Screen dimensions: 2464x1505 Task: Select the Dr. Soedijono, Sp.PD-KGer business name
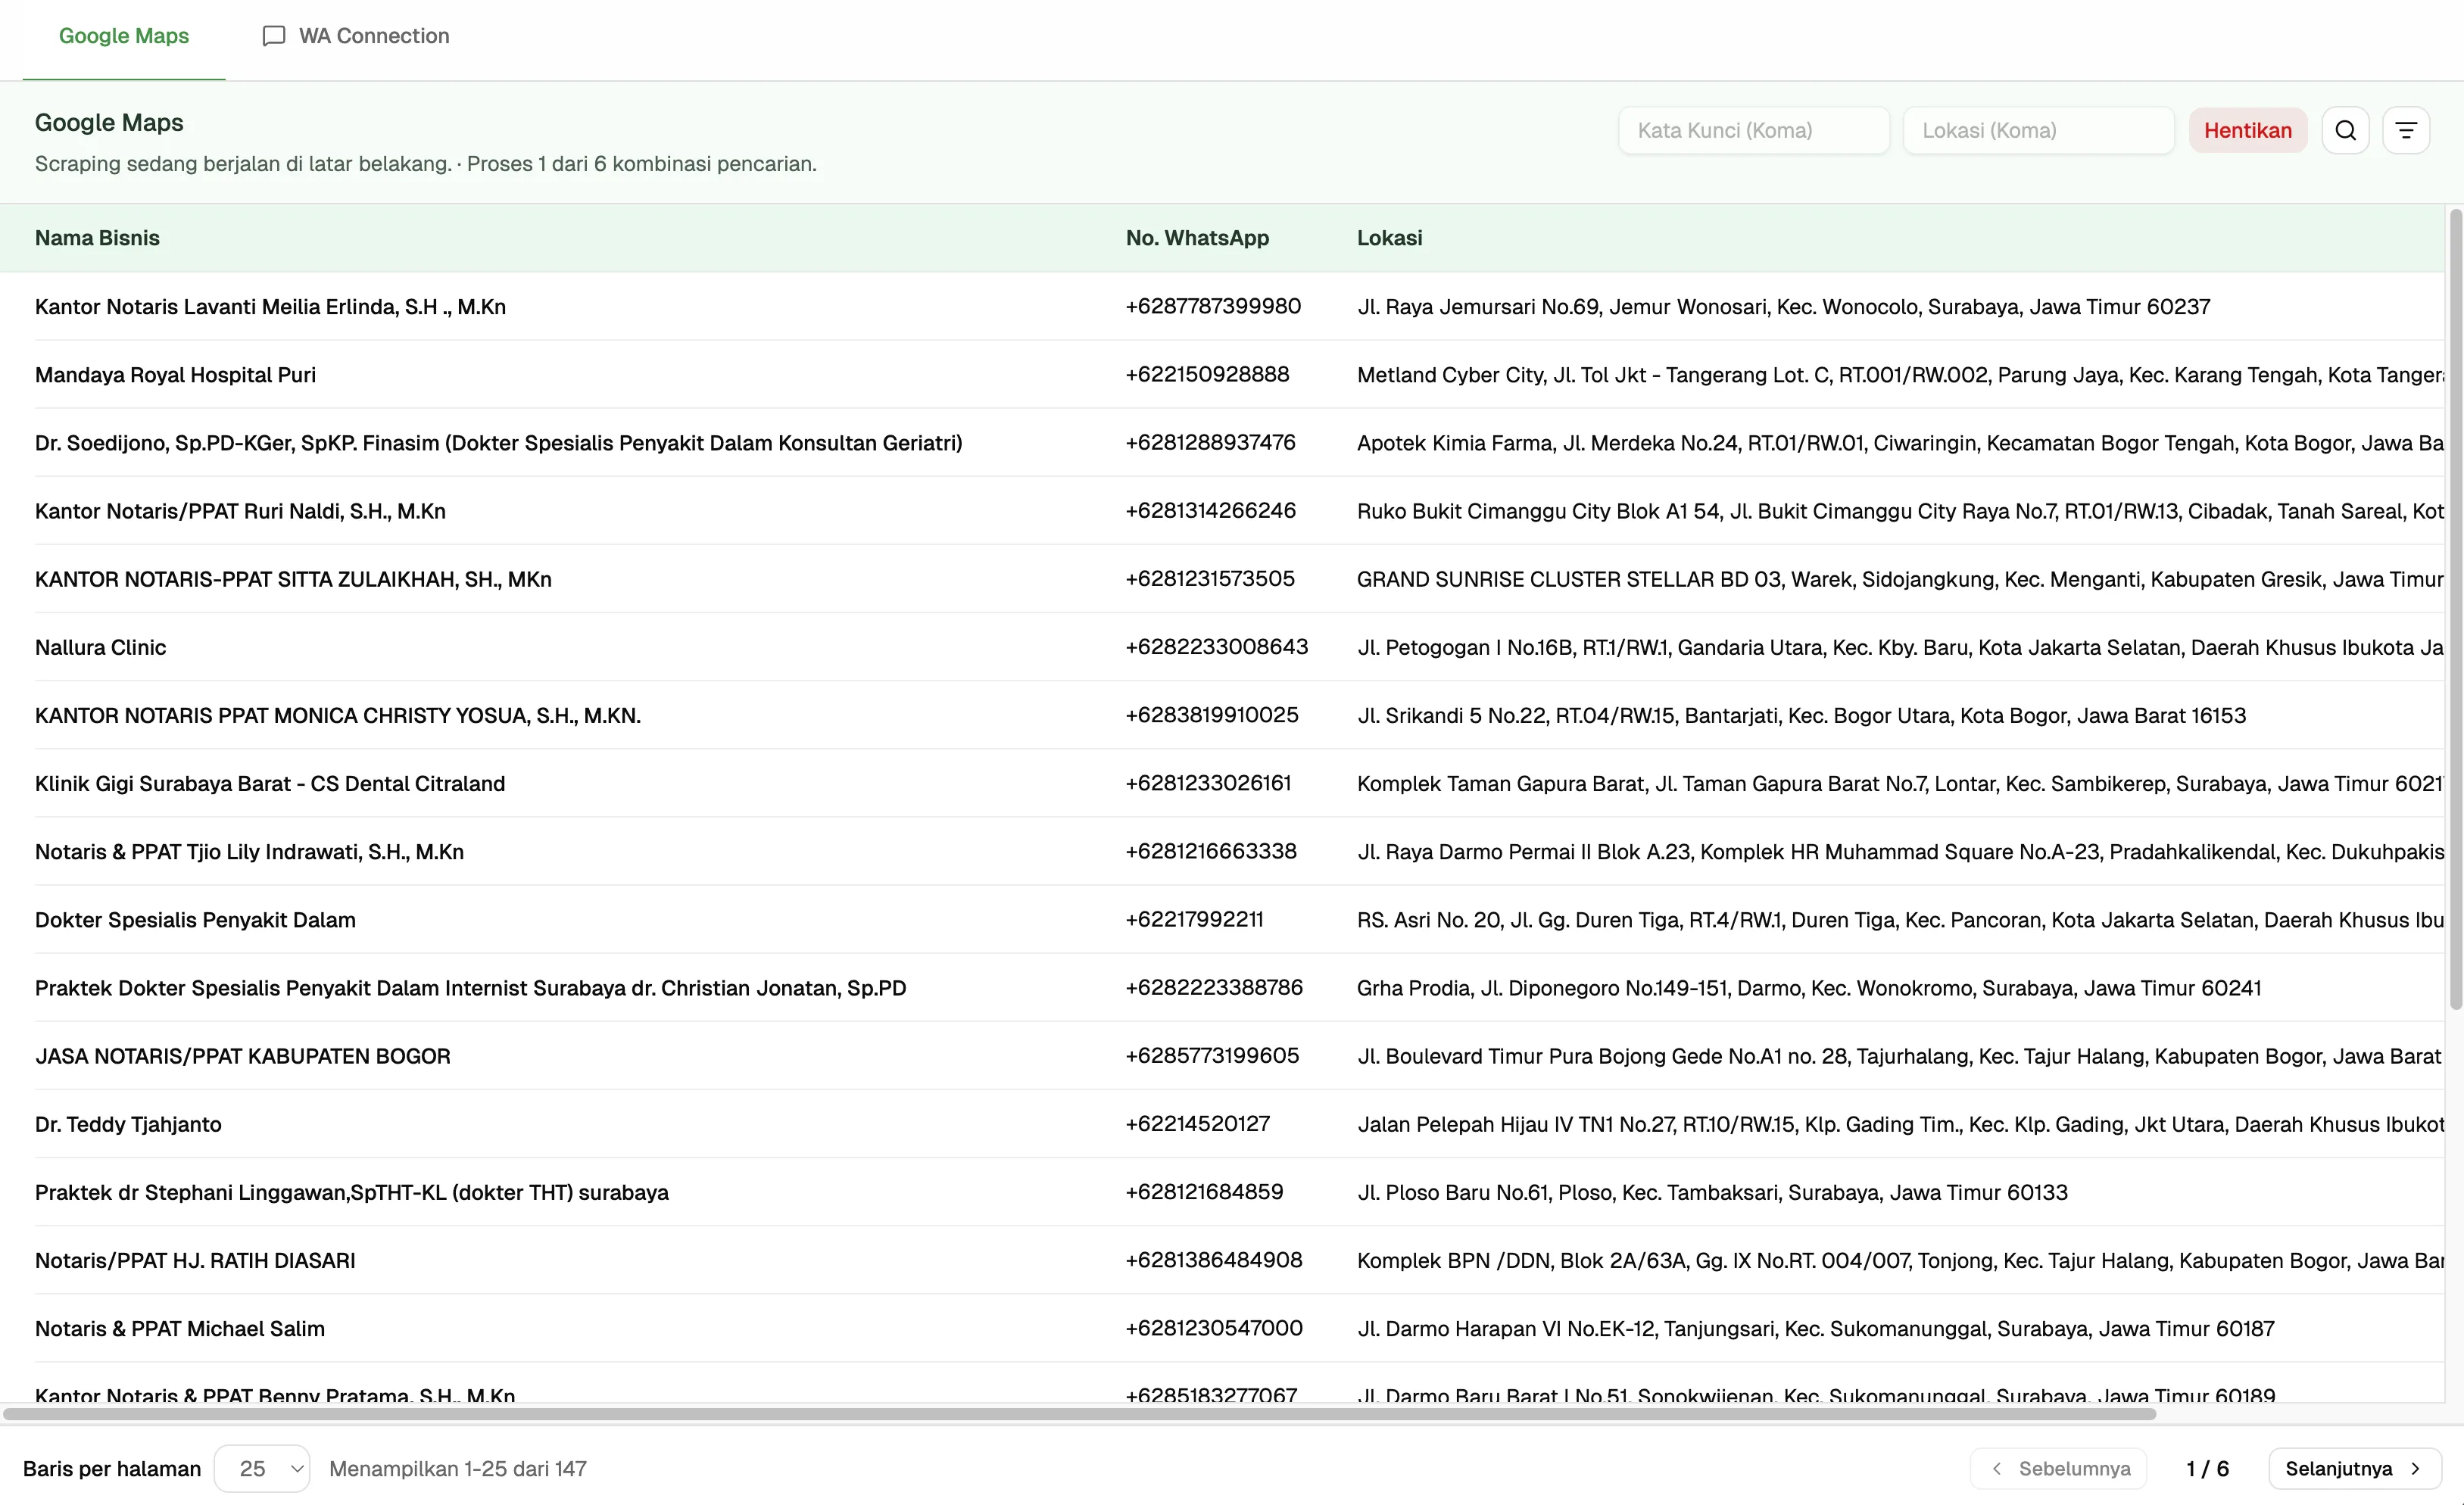point(498,443)
